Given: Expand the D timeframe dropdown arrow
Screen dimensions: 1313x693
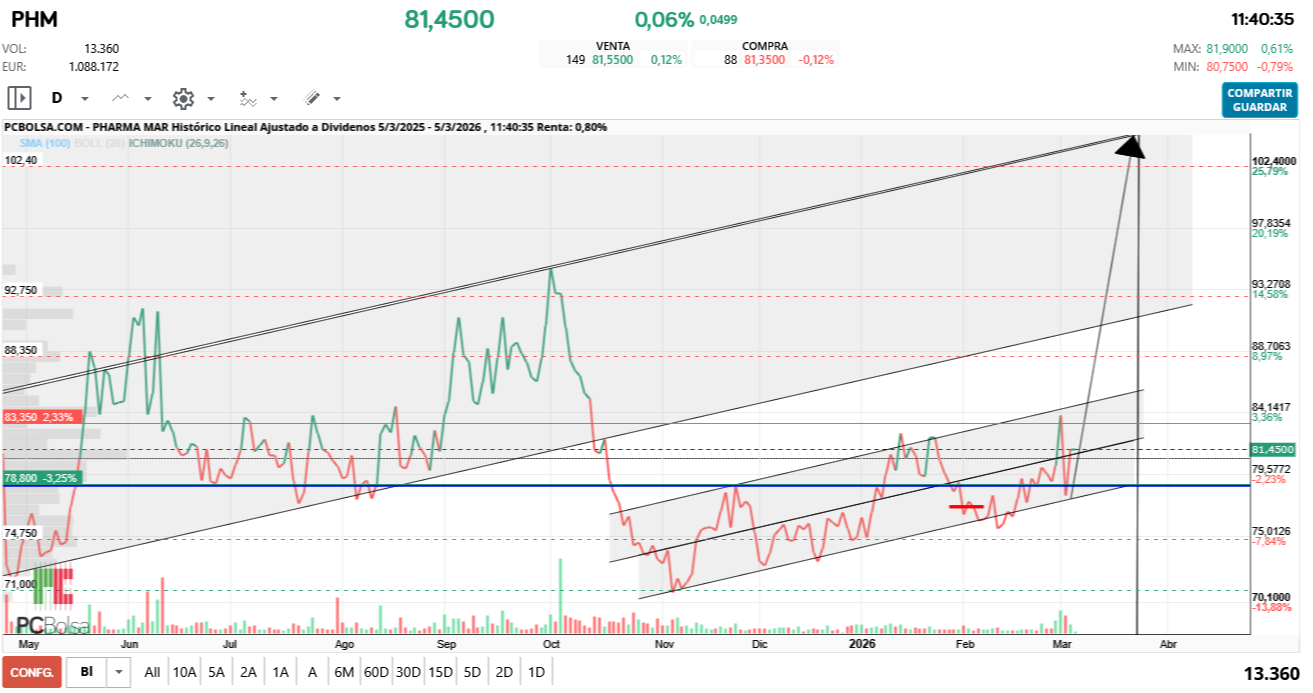Looking at the screenshot, I should click(x=85, y=99).
